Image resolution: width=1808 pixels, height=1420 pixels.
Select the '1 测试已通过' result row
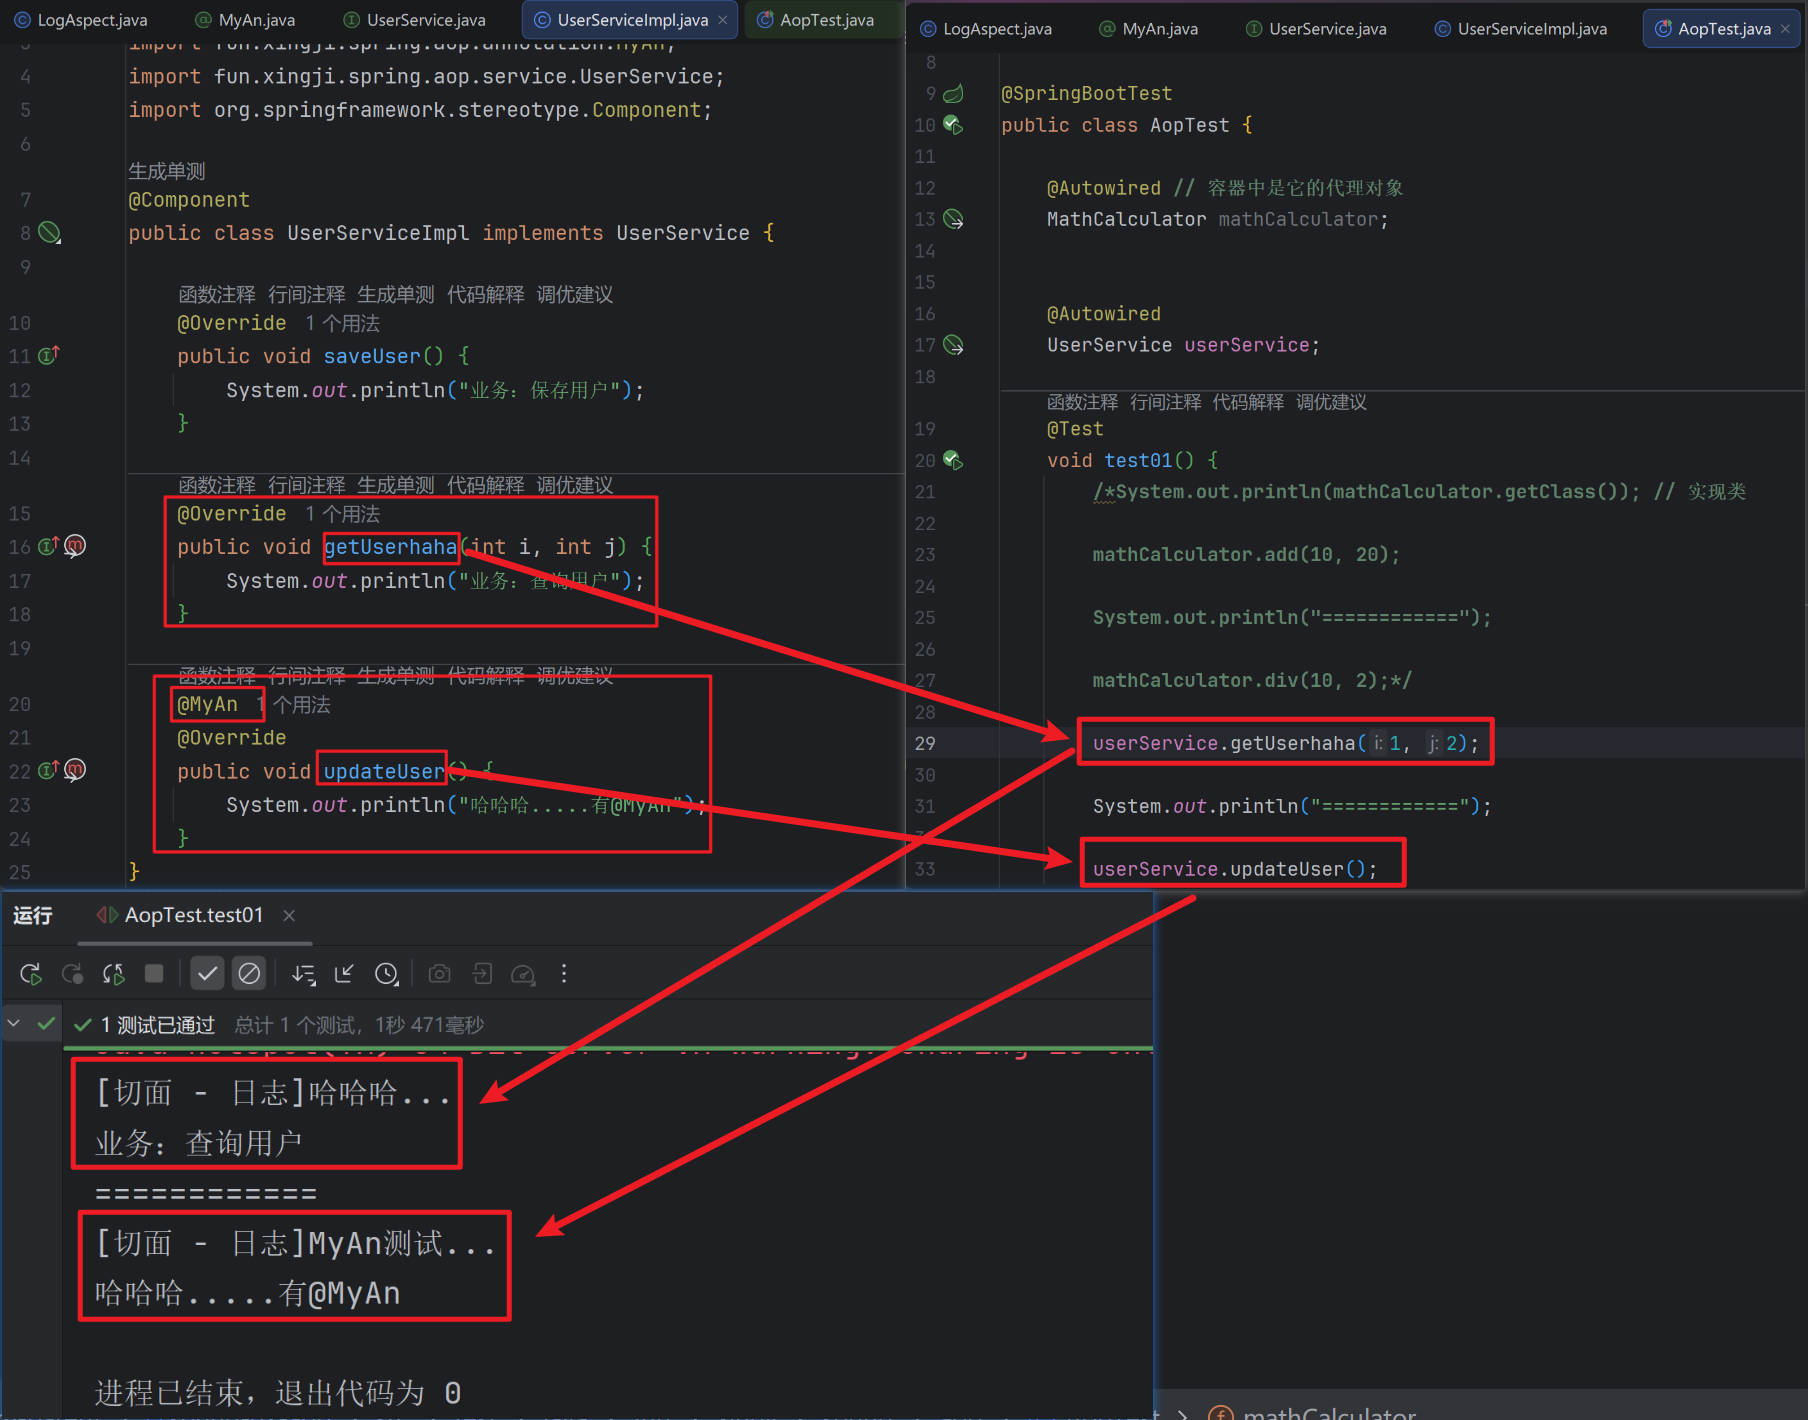click(157, 1025)
